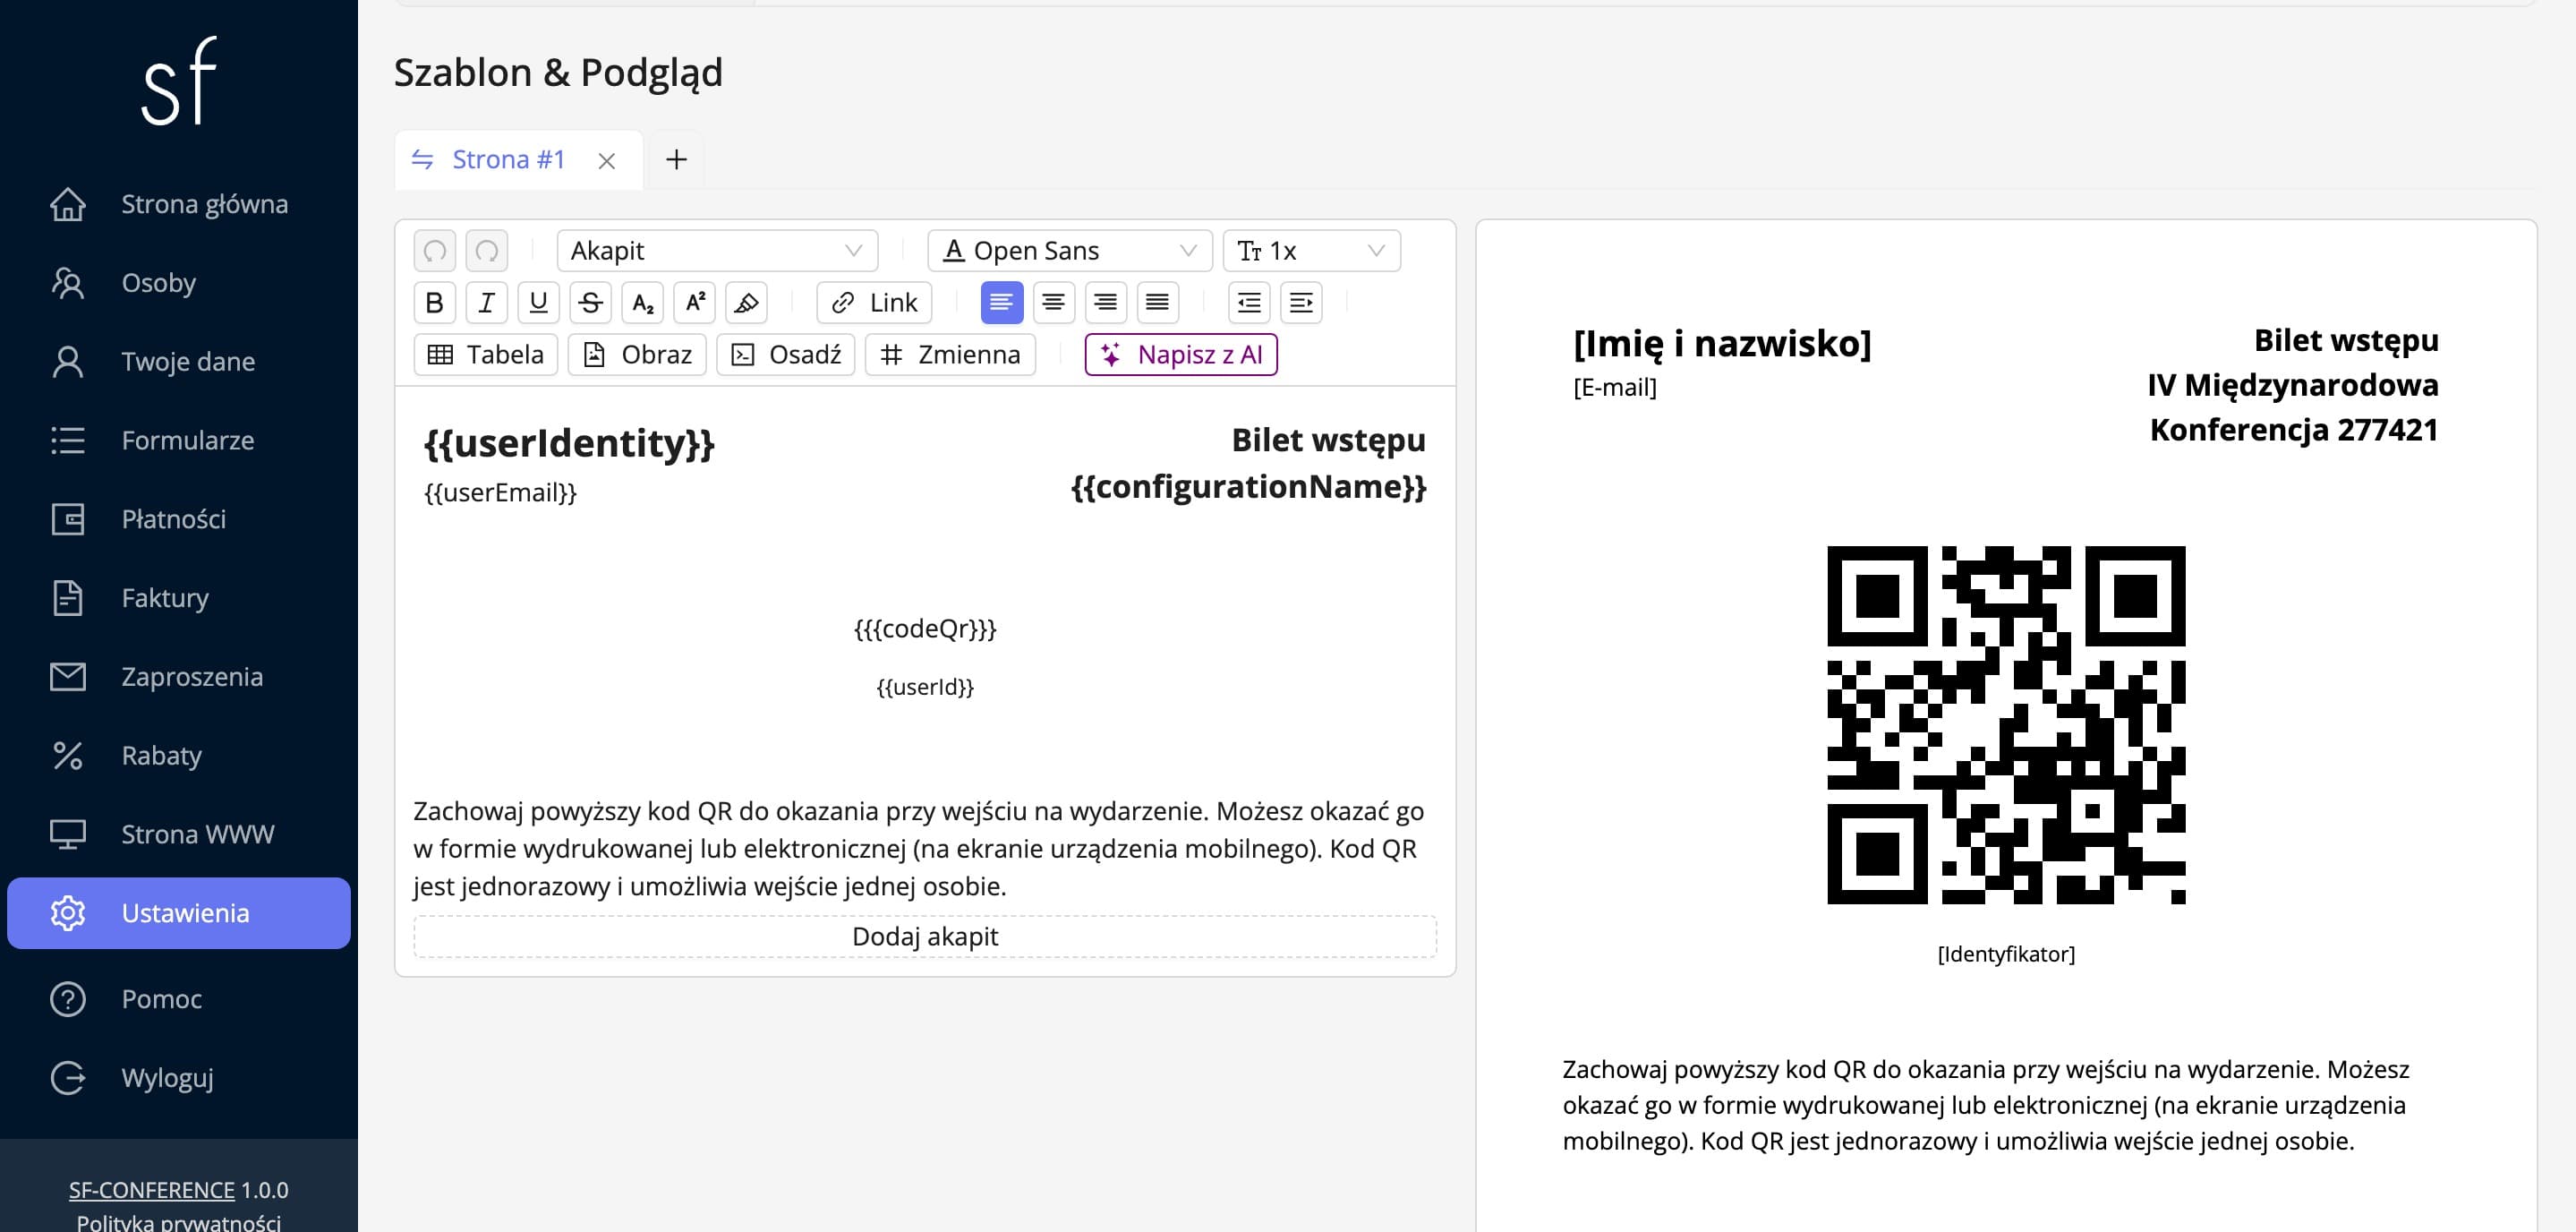Open the Polityka prywatności link

click(x=179, y=1222)
